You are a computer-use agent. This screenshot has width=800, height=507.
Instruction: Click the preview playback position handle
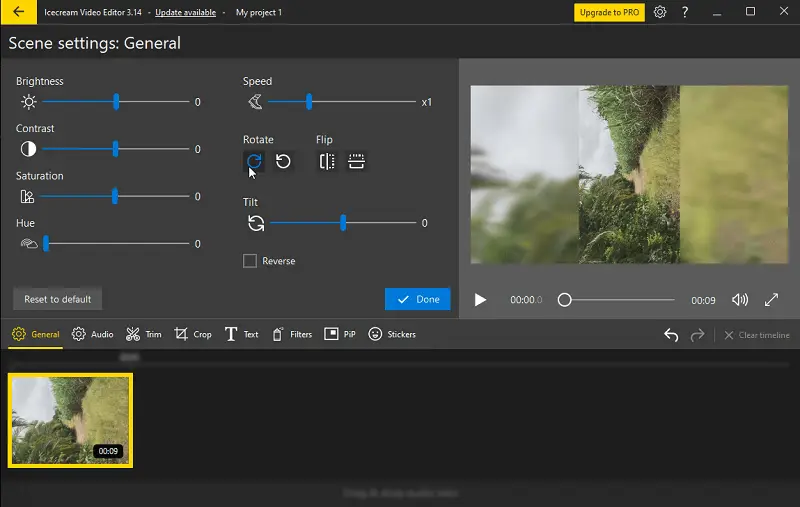[x=564, y=300]
